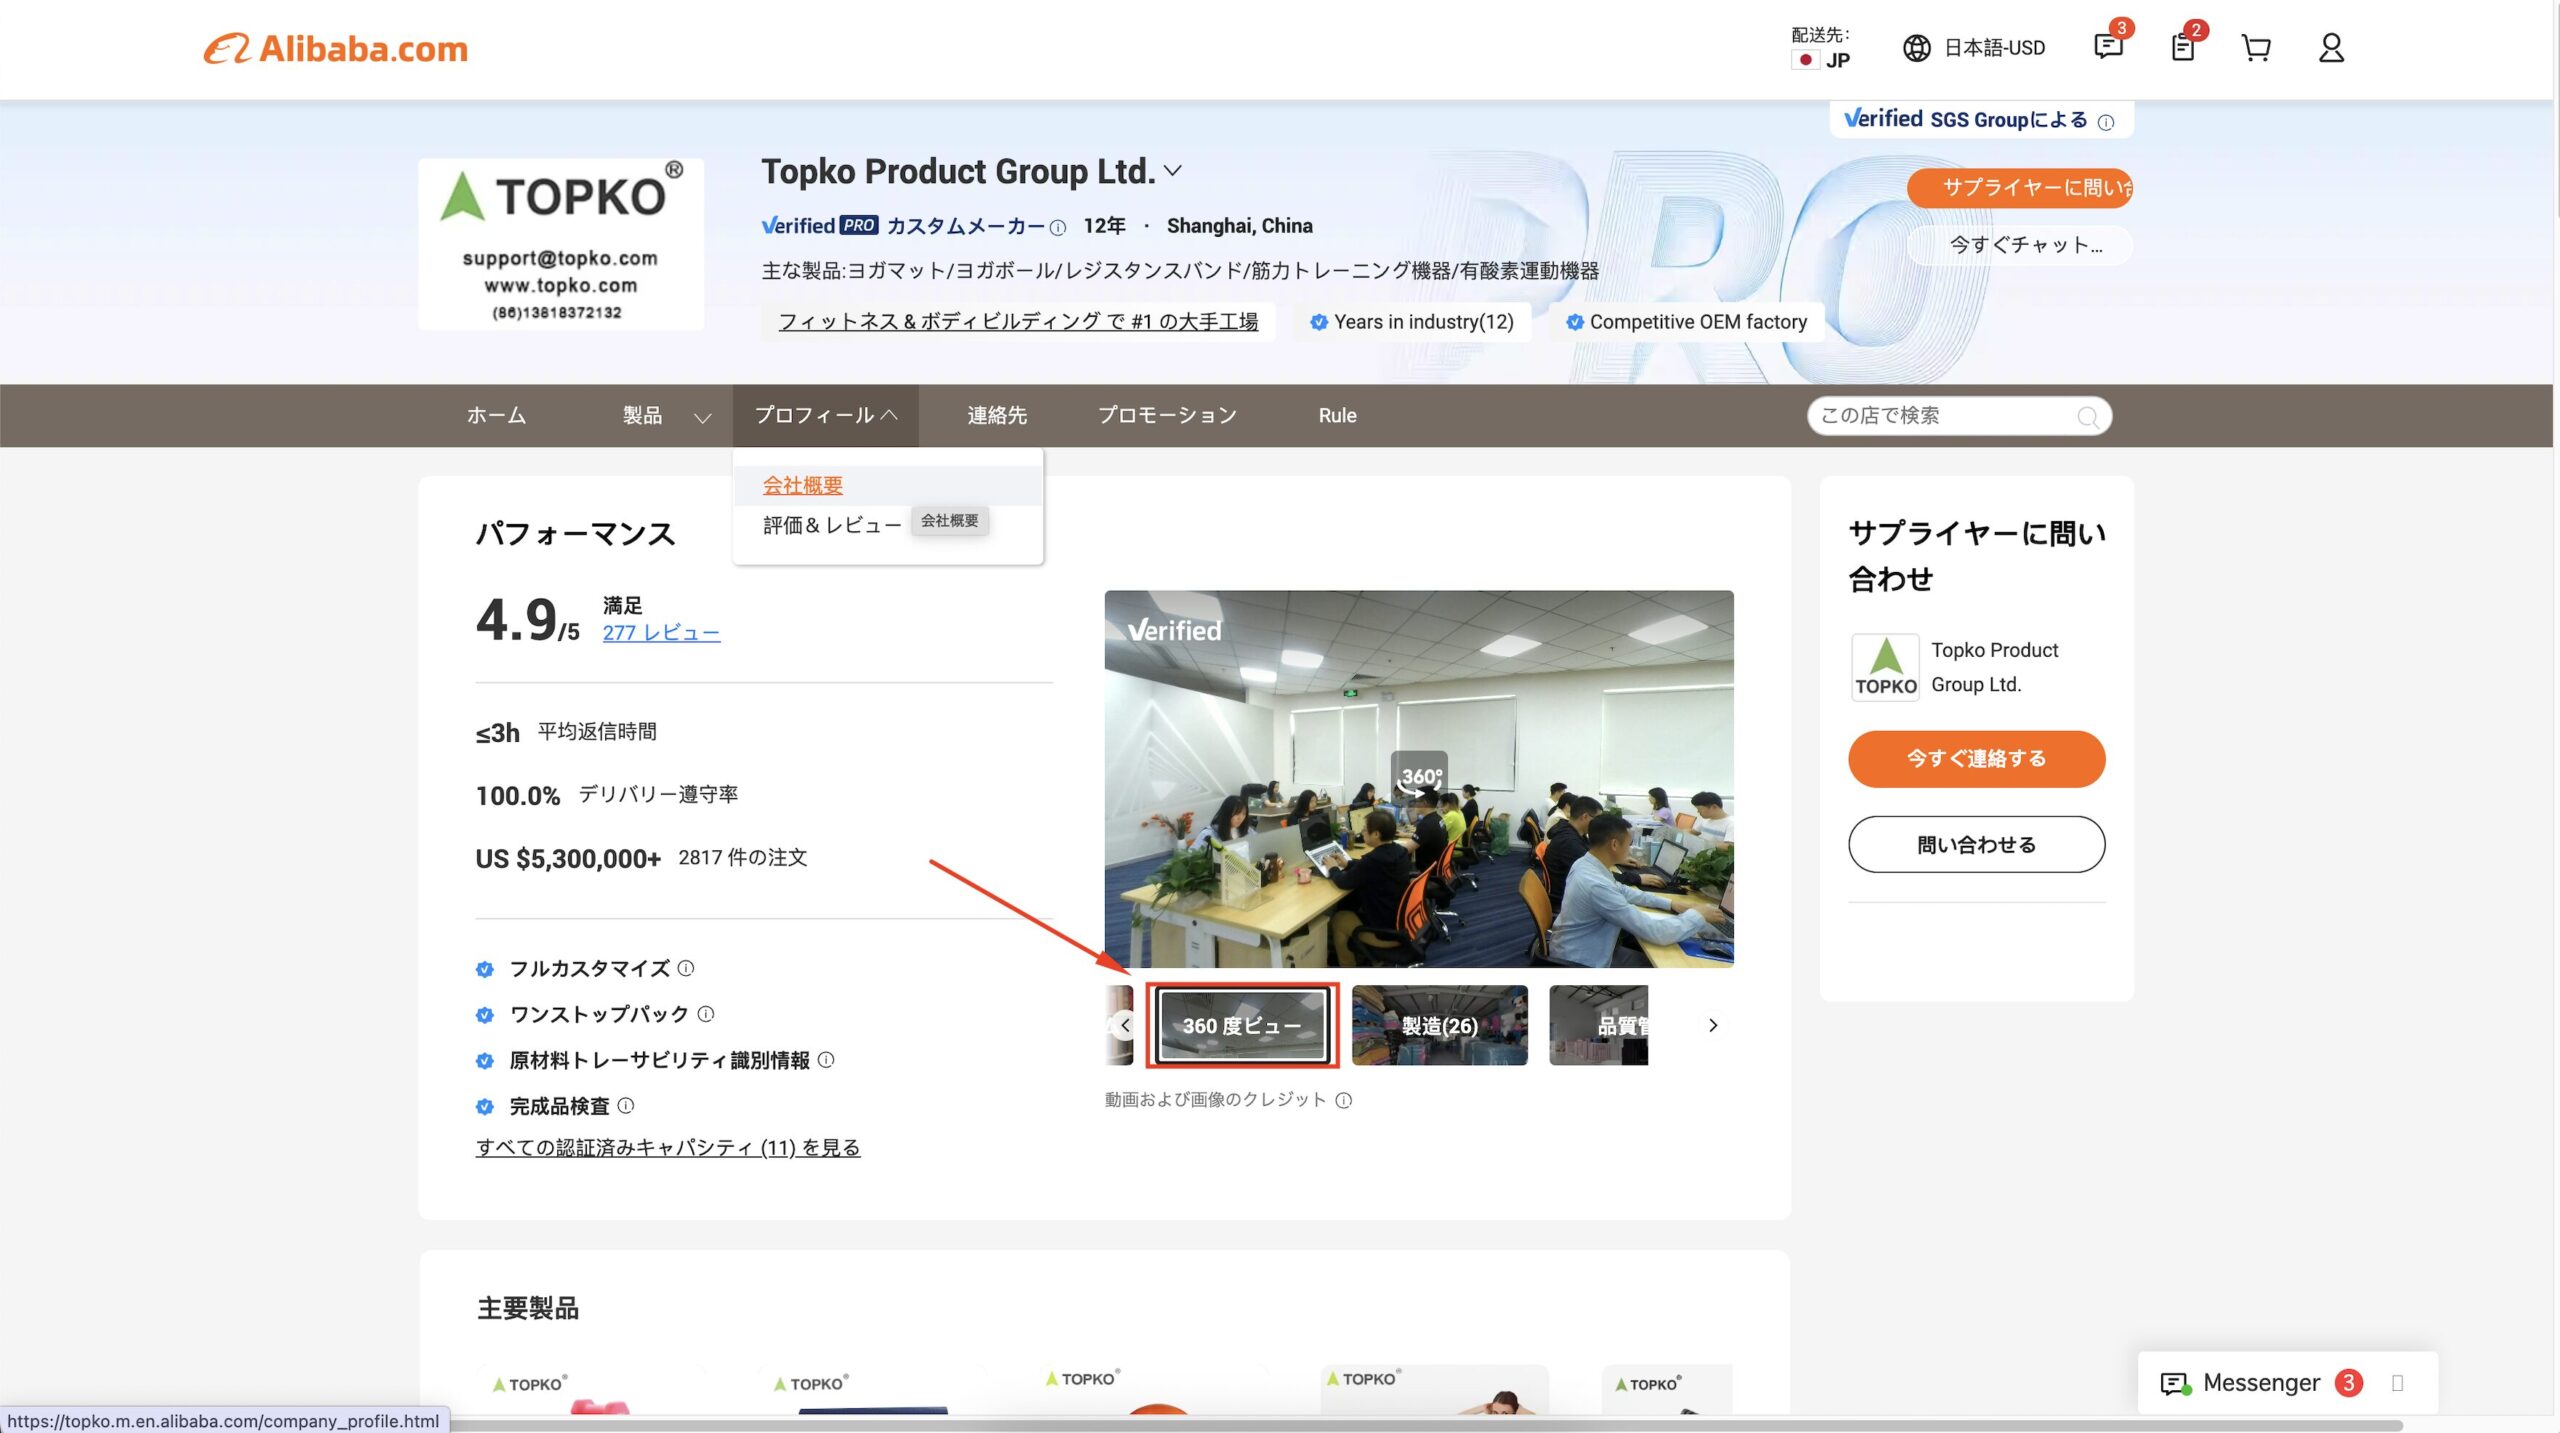Viewport: 2560px width, 1433px height.
Task: Click フィットネス＆ボディビルディング で #1 の大手工場 link
Action: click(1018, 322)
